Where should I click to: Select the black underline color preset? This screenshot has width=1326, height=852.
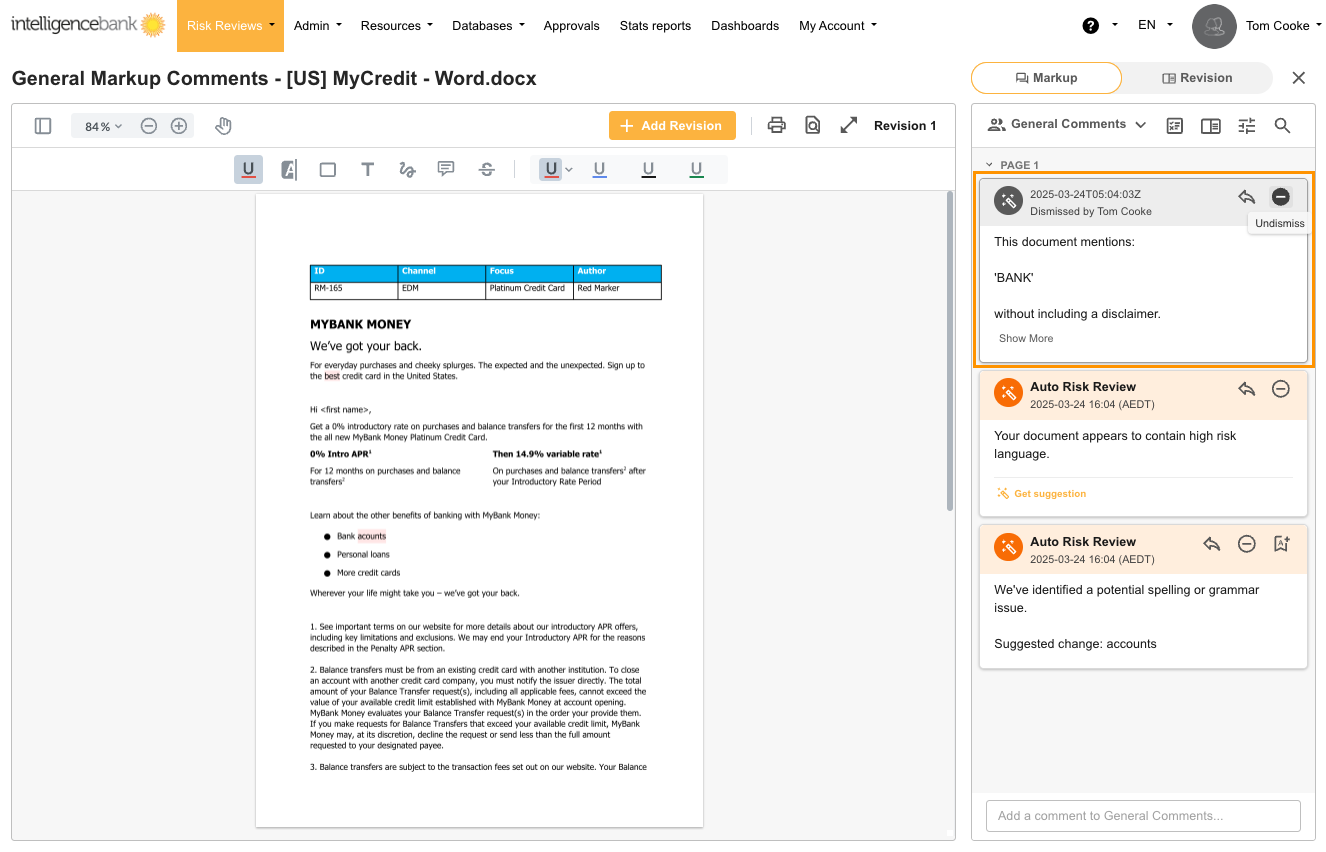648,170
